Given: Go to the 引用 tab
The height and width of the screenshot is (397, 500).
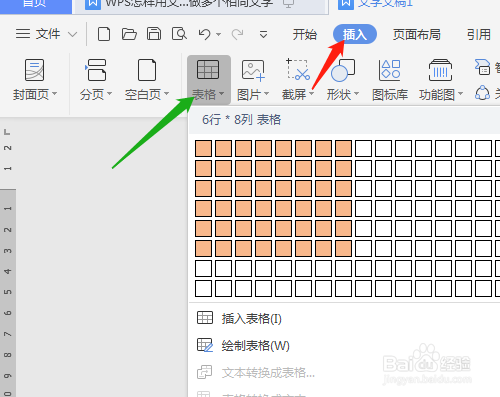Looking at the screenshot, I should tap(479, 34).
